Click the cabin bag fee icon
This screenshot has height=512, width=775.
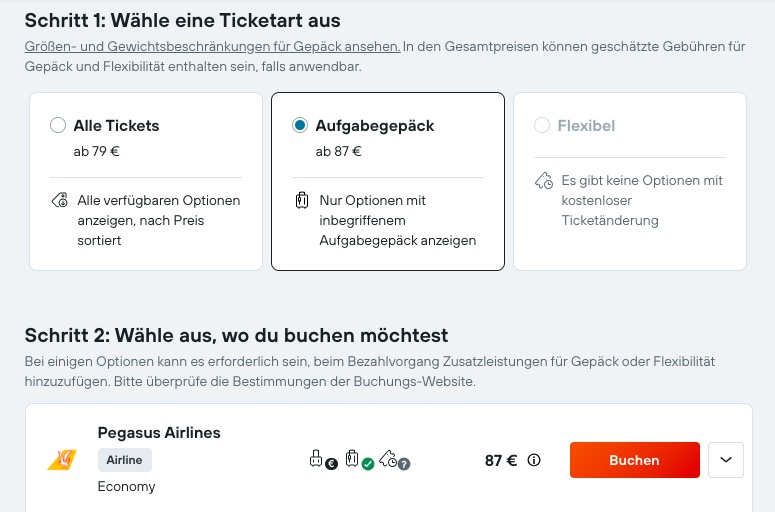coord(323,460)
